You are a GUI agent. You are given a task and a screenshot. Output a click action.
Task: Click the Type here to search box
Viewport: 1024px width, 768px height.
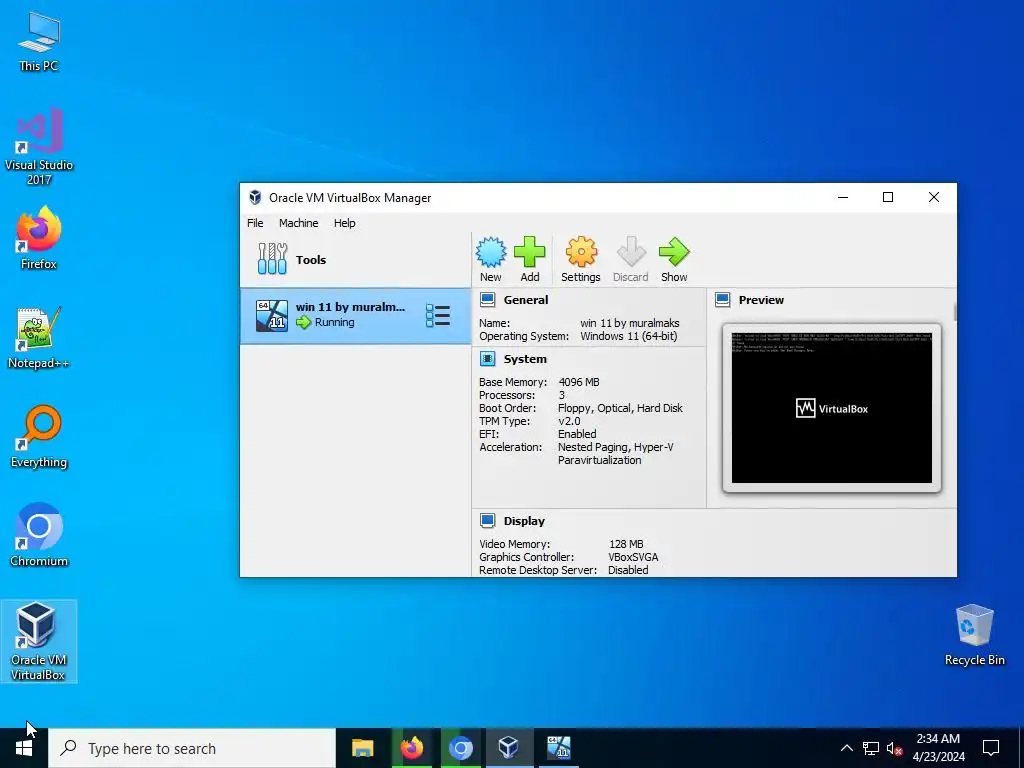pos(191,748)
